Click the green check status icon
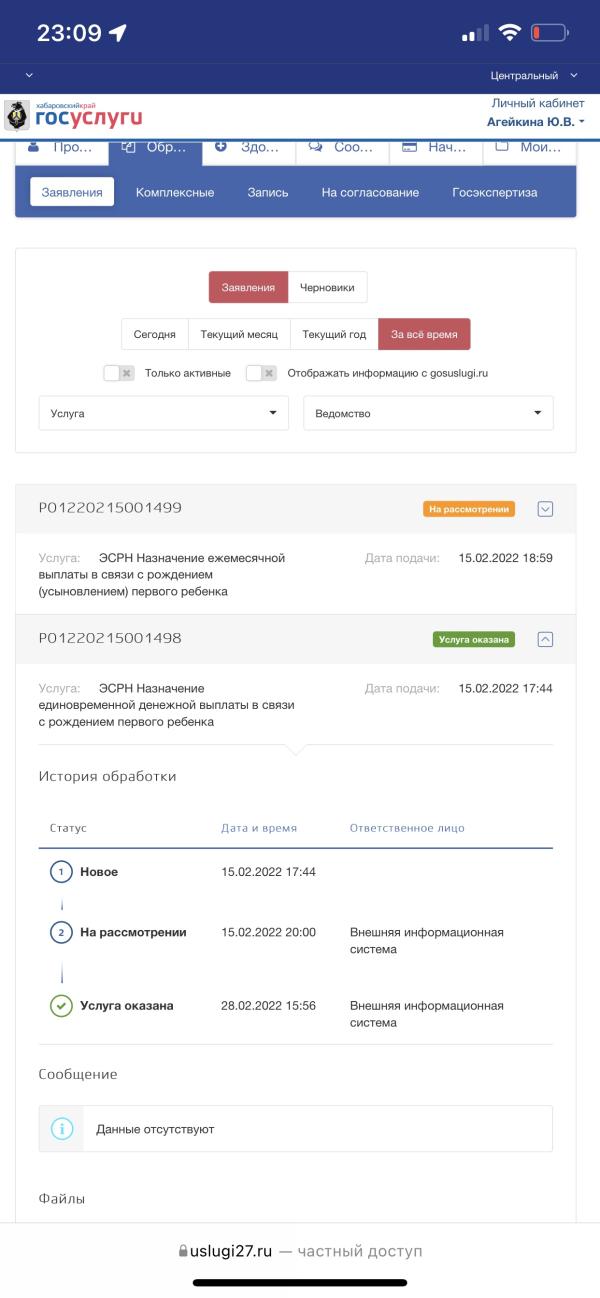Viewport: 600px width, 1298px height. [61, 1006]
